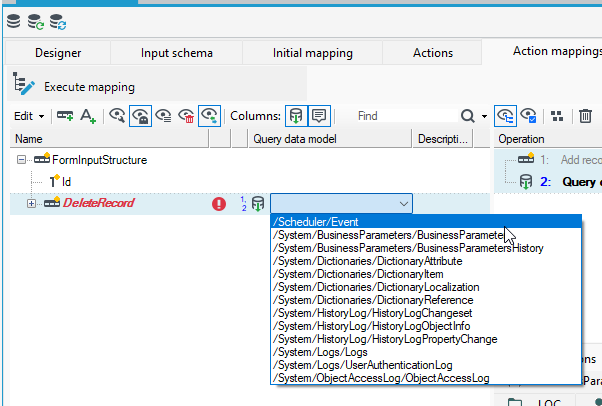
Task: Switch to the Actions tab
Action: [x=433, y=53]
